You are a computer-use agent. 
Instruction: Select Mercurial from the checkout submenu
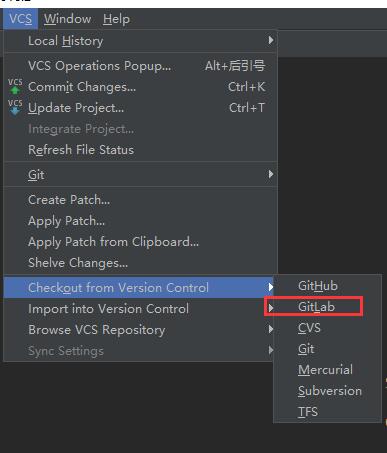pos(325,370)
